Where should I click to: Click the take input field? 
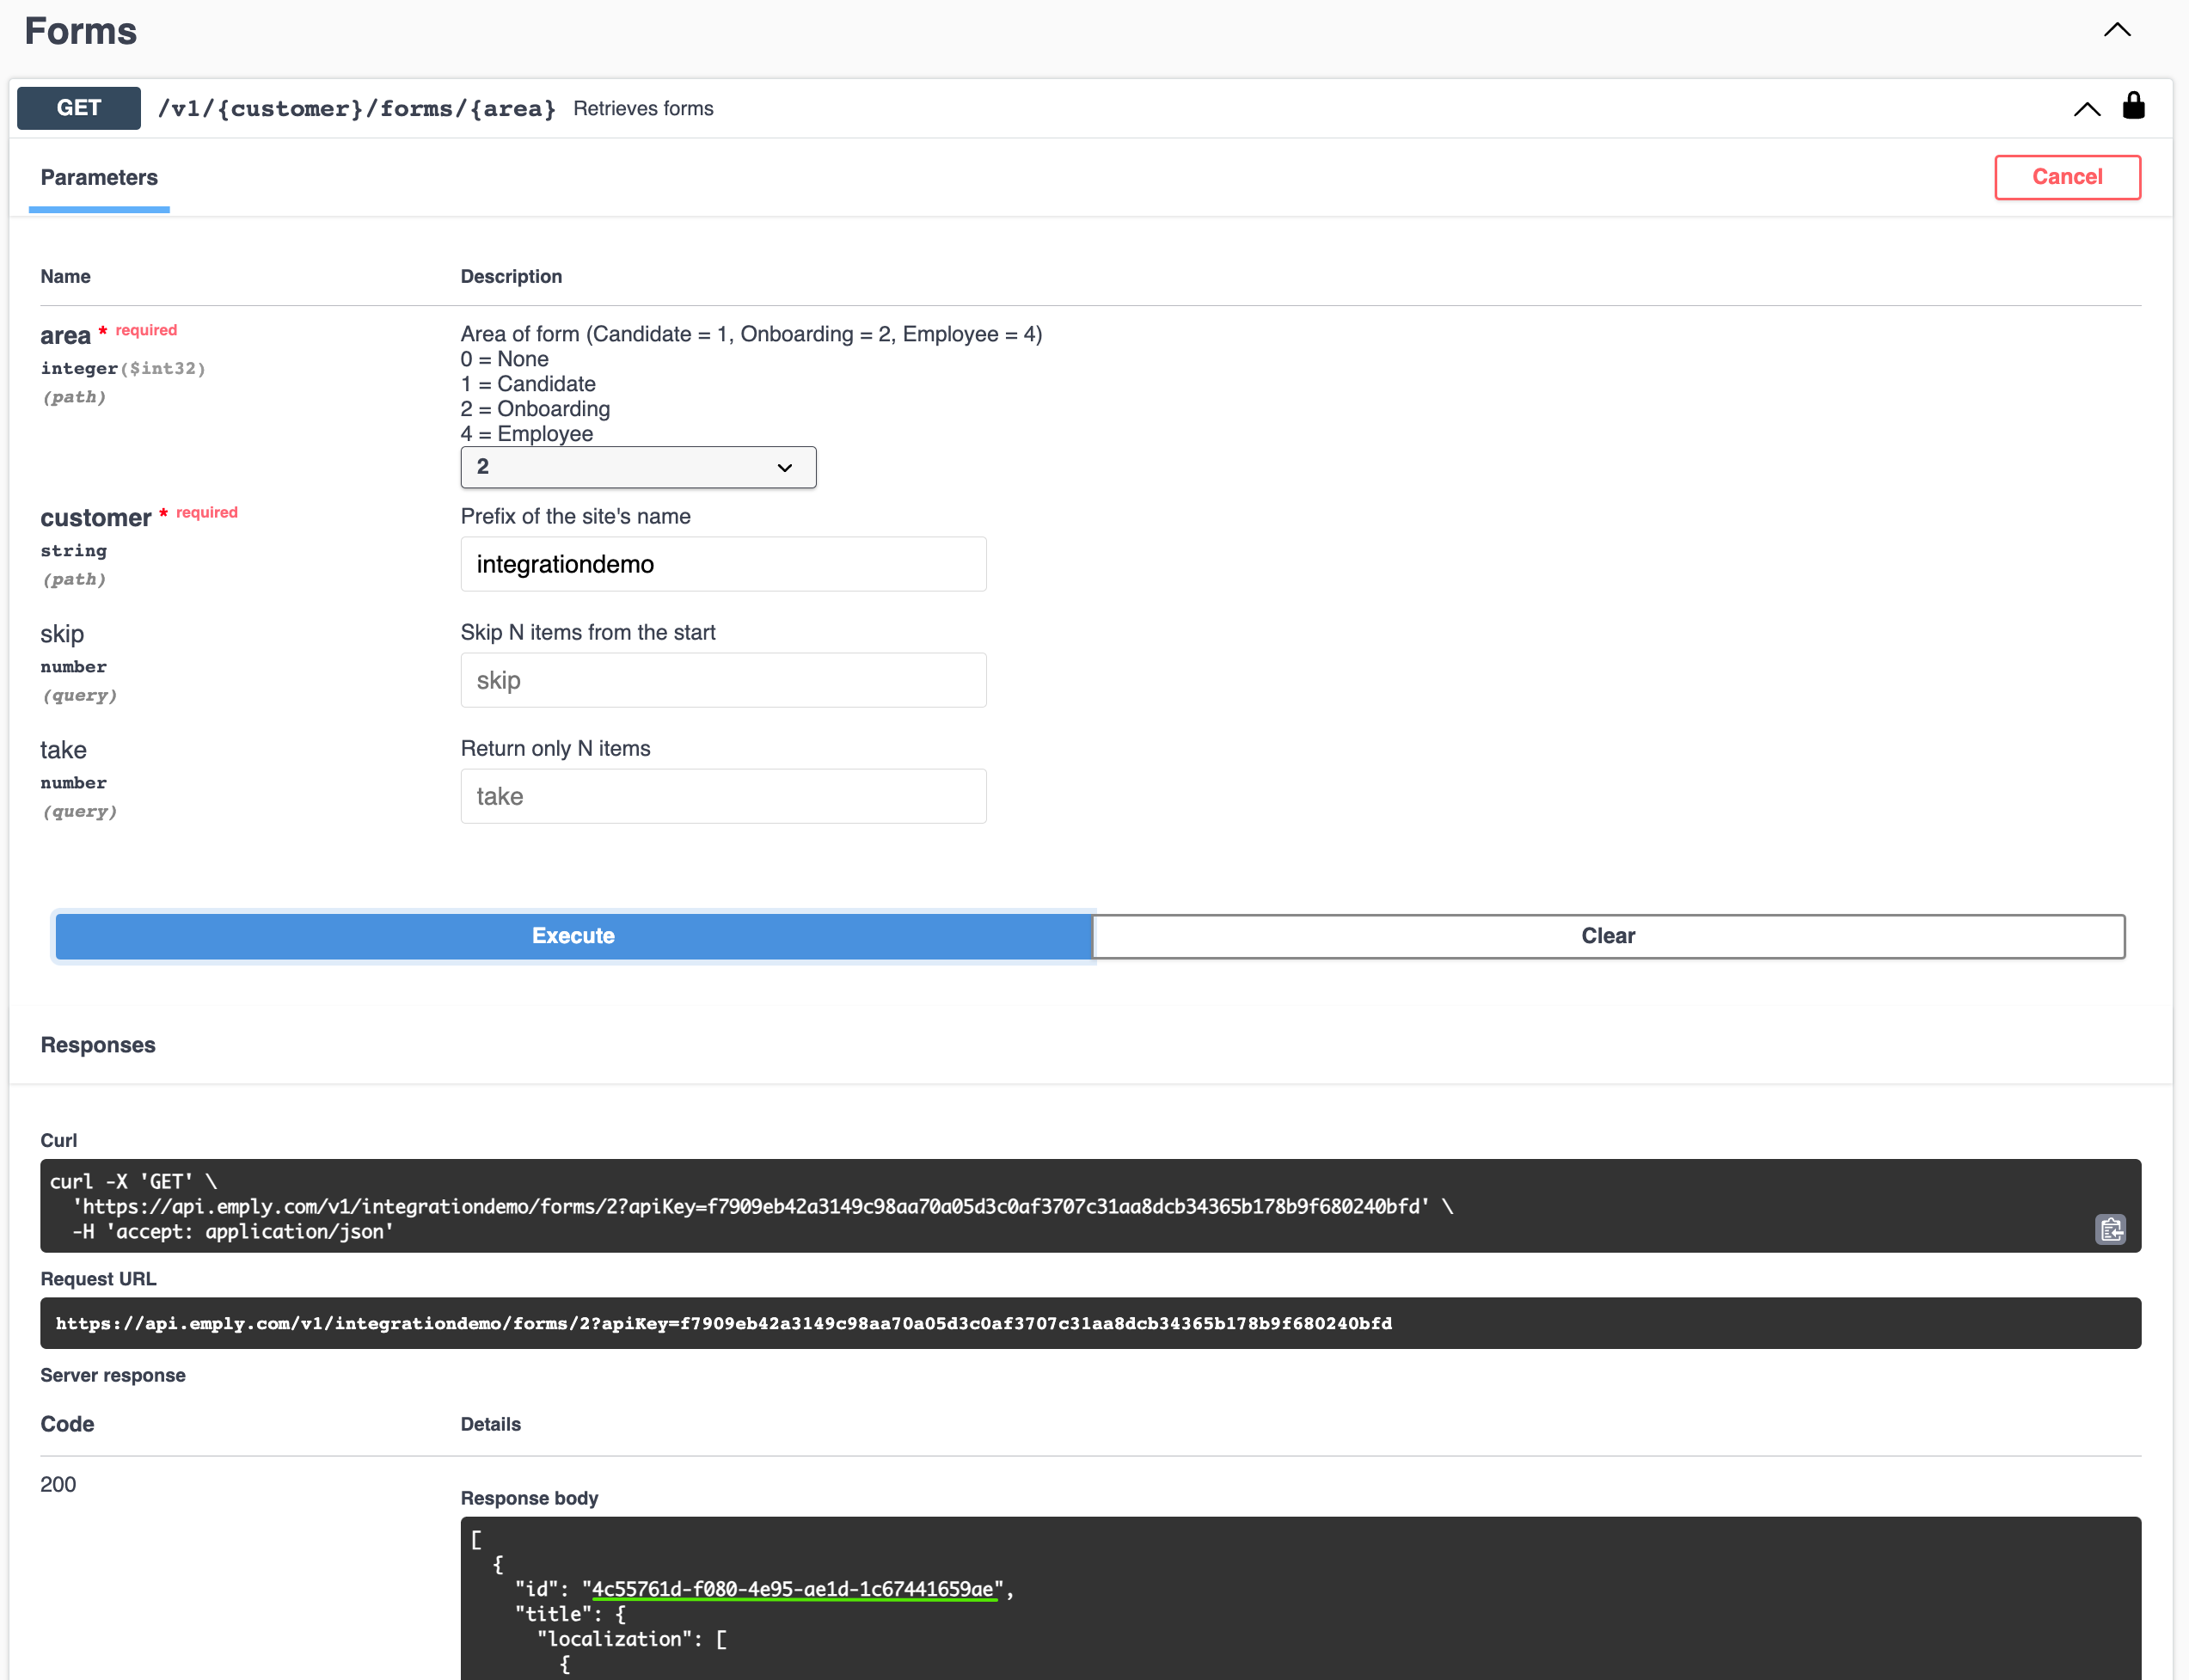723,796
